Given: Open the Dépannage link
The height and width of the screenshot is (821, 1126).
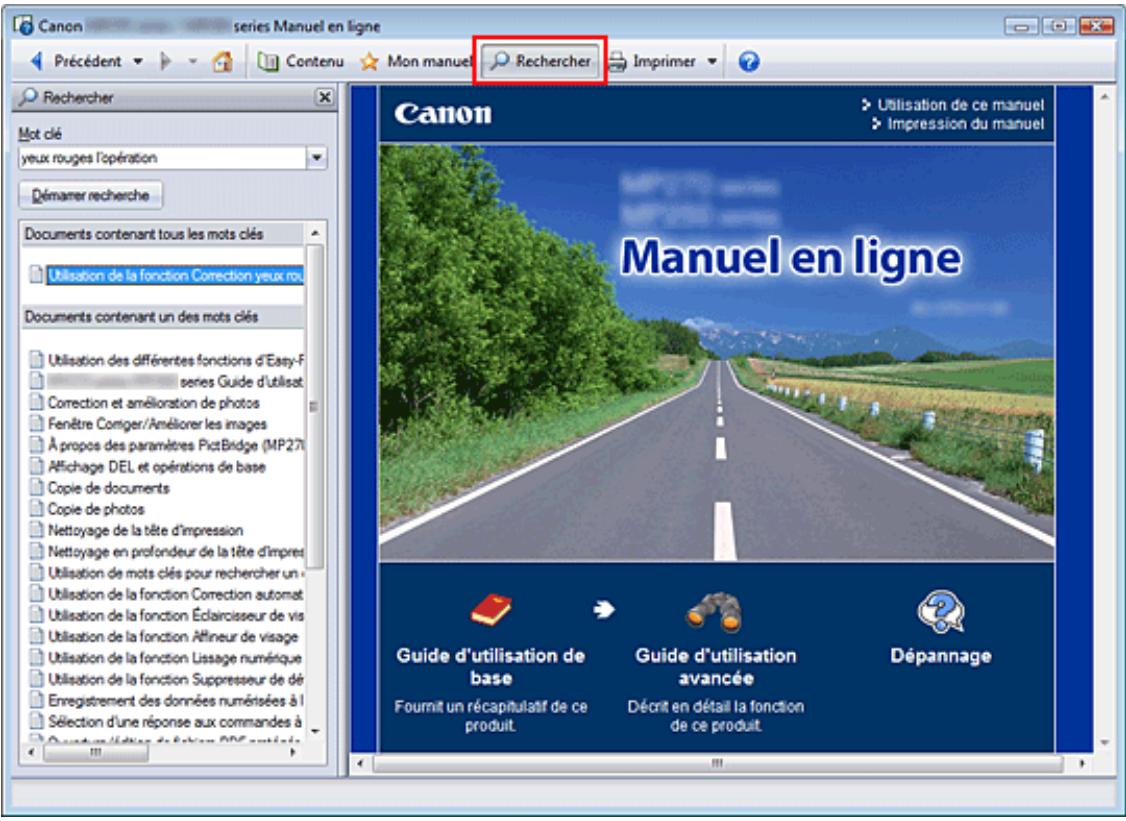Looking at the screenshot, I should [x=941, y=656].
